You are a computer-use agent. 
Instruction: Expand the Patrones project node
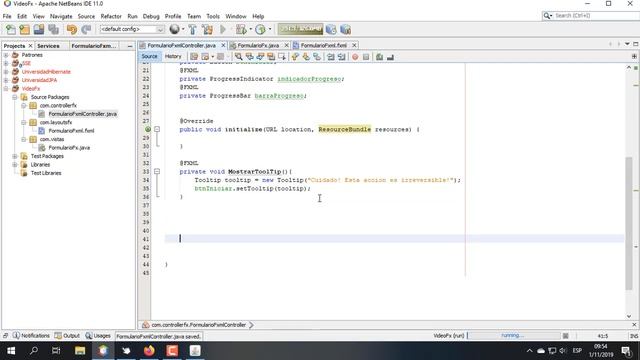click(x=6, y=55)
